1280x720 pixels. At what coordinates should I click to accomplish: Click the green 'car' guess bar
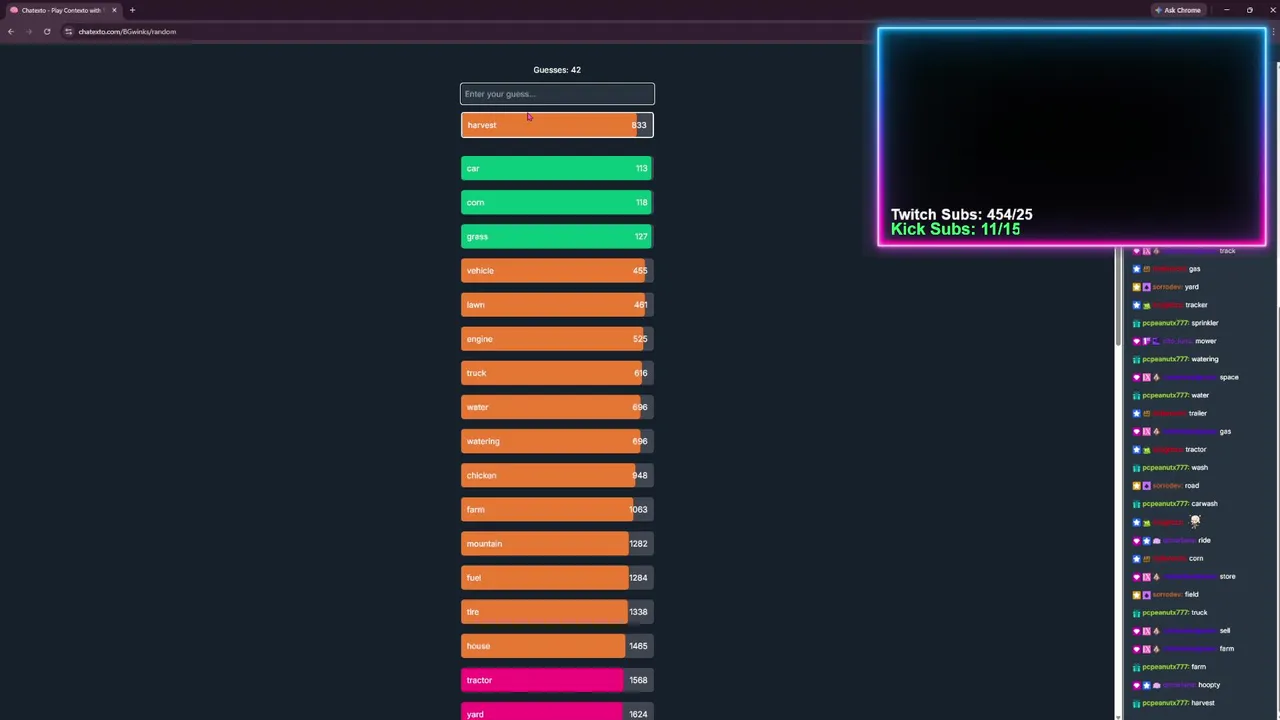tap(557, 168)
